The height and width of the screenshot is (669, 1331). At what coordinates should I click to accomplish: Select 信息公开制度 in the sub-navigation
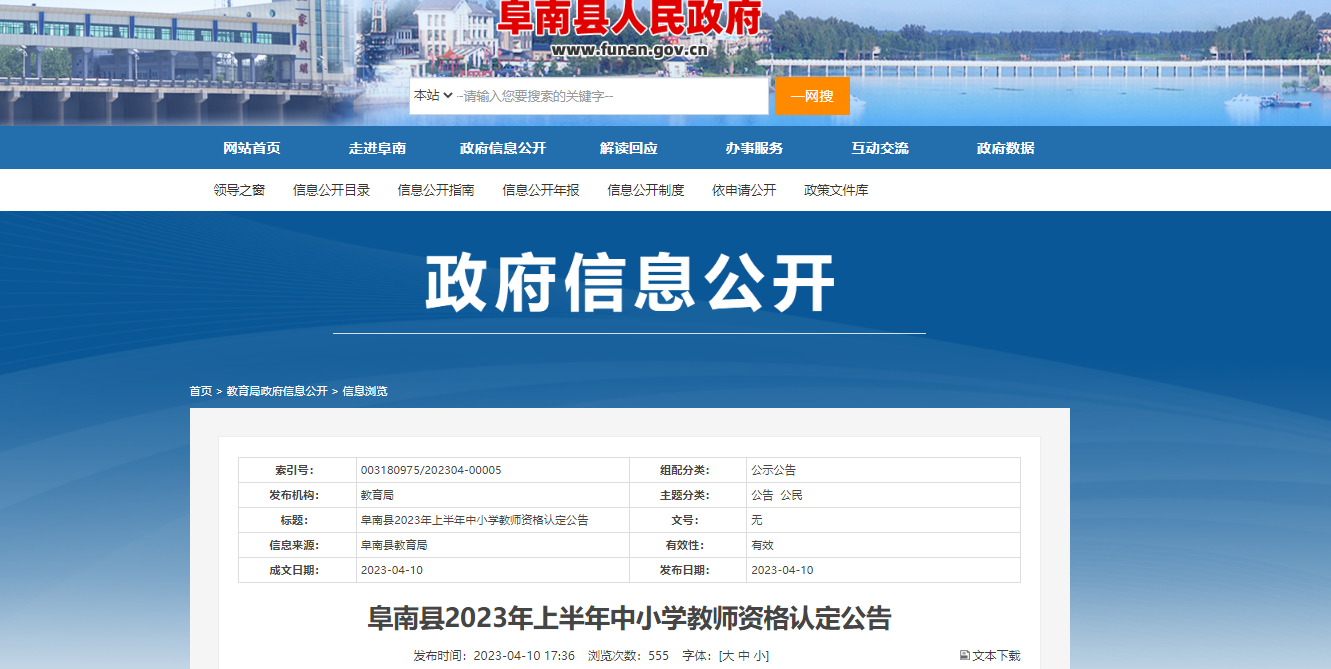(x=646, y=190)
